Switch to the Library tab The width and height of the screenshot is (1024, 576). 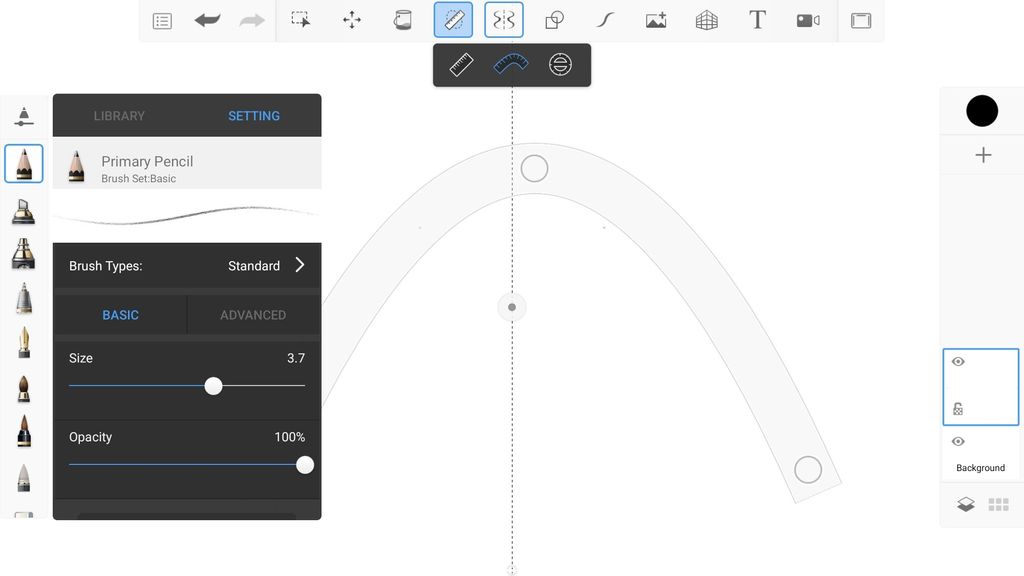pyautogui.click(x=119, y=115)
